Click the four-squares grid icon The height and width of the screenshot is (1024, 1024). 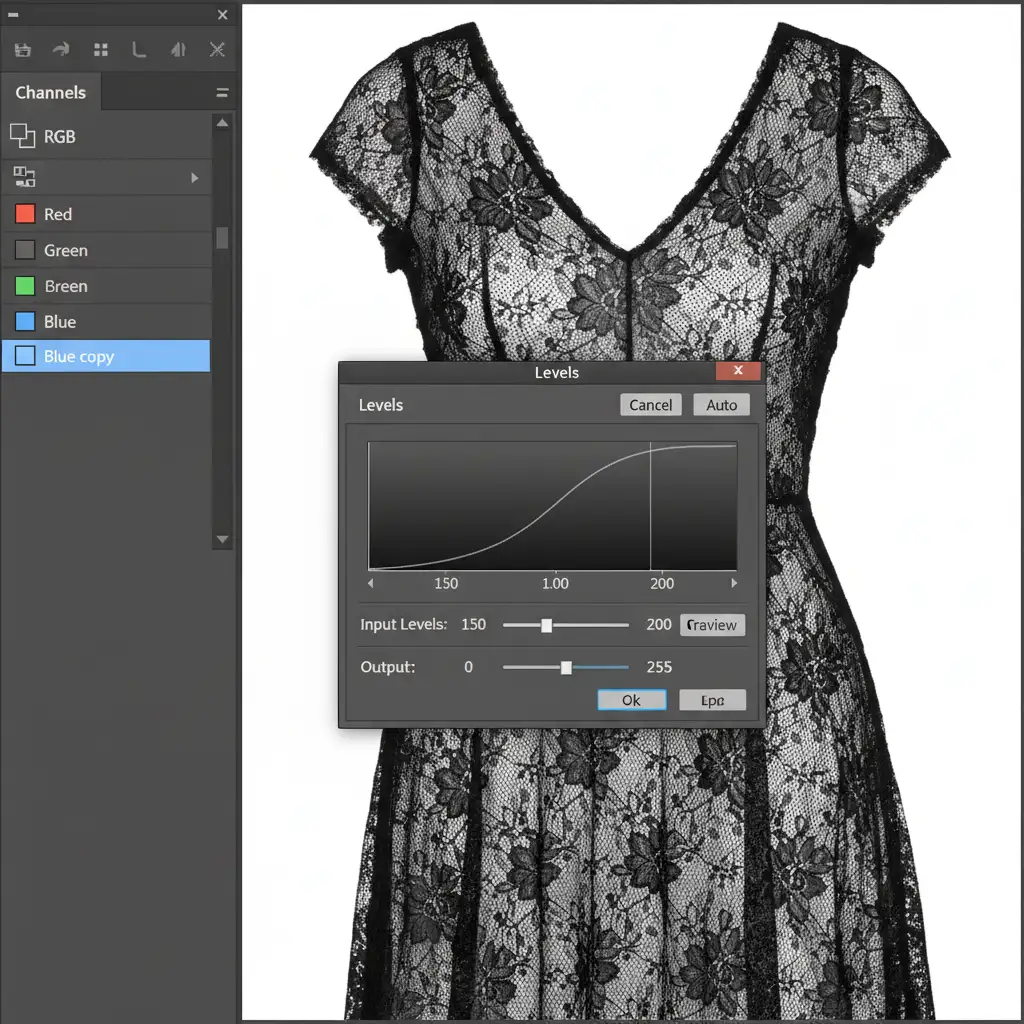point(101,49)
